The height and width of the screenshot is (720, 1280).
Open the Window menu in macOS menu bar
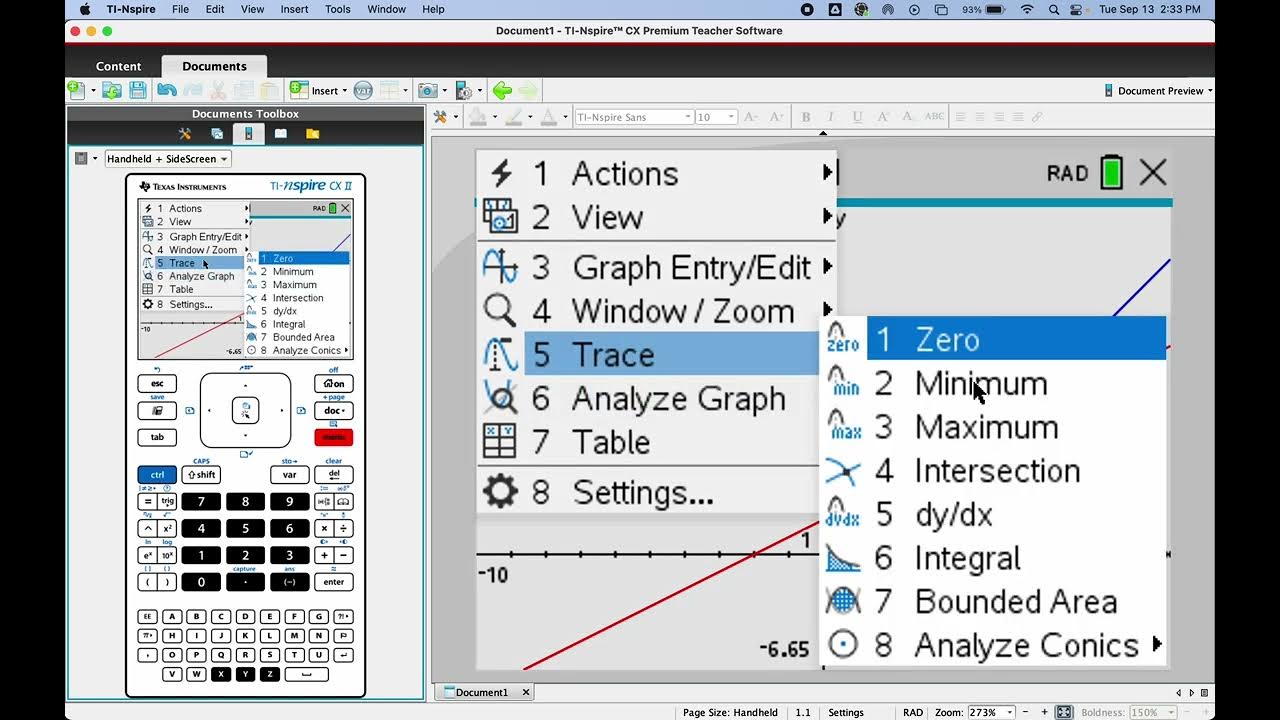click(386, 9)
